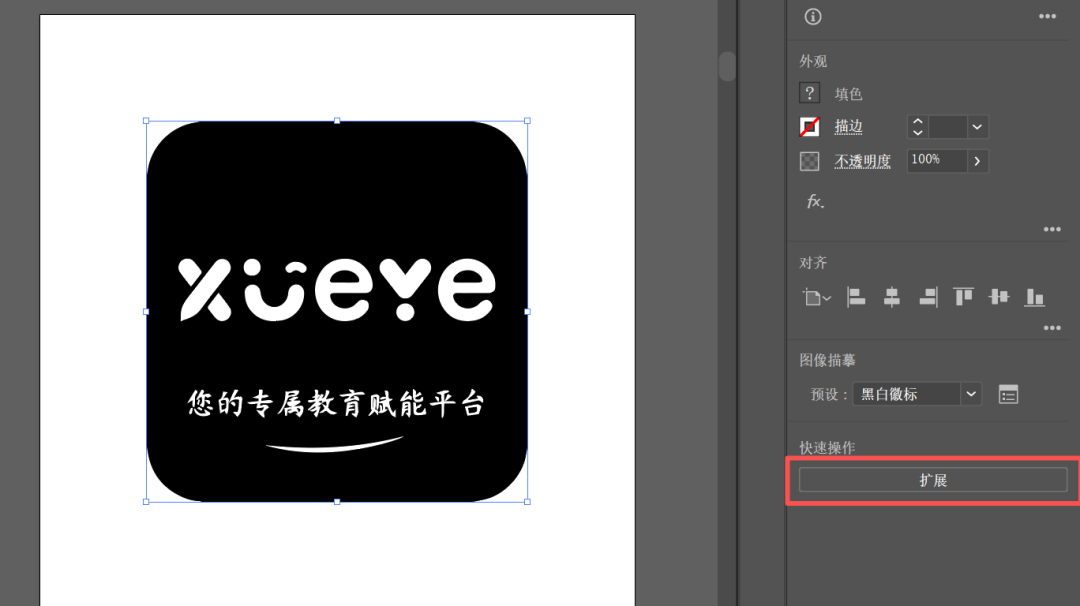Select the stroke color swatch
Viewport: 1080px width, 606px height.
[x=809, y=127]
